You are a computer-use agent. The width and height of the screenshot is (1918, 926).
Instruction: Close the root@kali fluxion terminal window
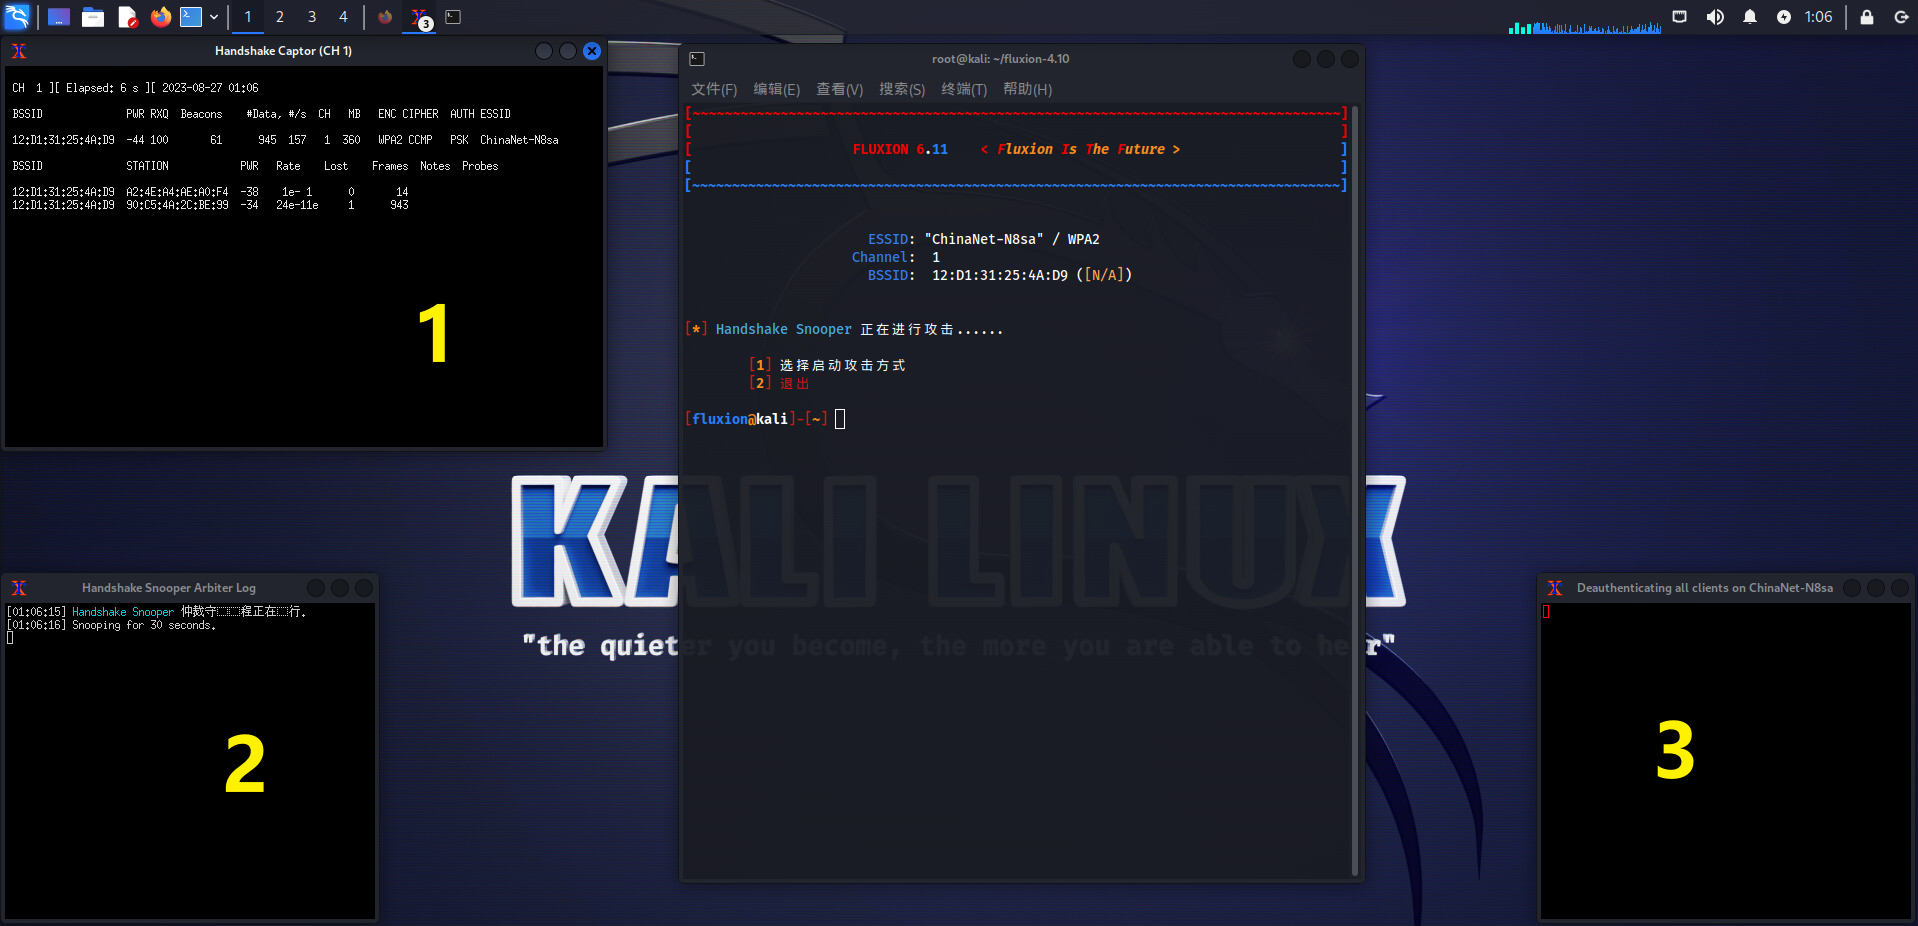pyautogui.click(x=1350, y=59)
